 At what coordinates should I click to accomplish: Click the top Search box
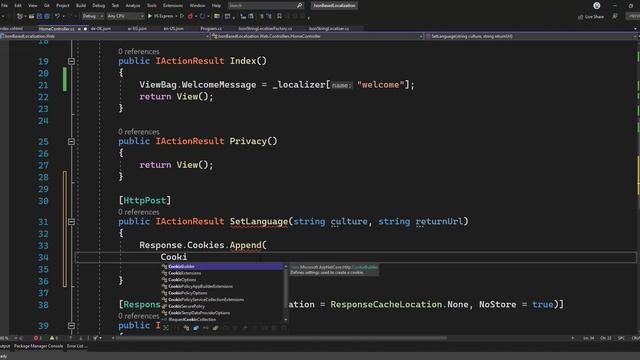[x=265, y=6]
